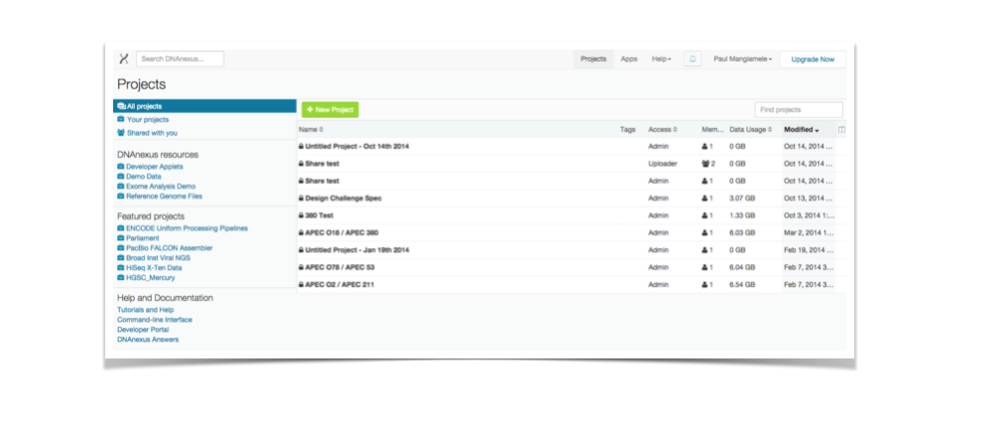Click the briefcase icon next to HGSC_Mercury
The image size is (1000, 424).
pos(121,277)
